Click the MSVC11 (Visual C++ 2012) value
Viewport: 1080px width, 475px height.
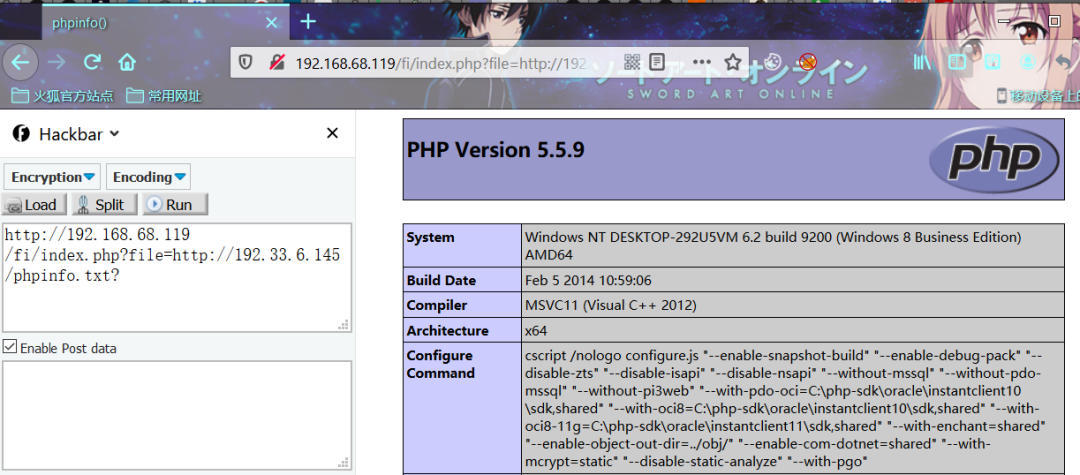[x=611, y=306]
